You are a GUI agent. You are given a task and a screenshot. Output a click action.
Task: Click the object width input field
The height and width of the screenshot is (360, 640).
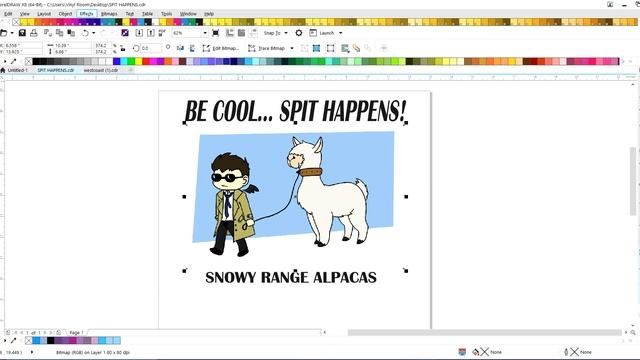[73, 45]
